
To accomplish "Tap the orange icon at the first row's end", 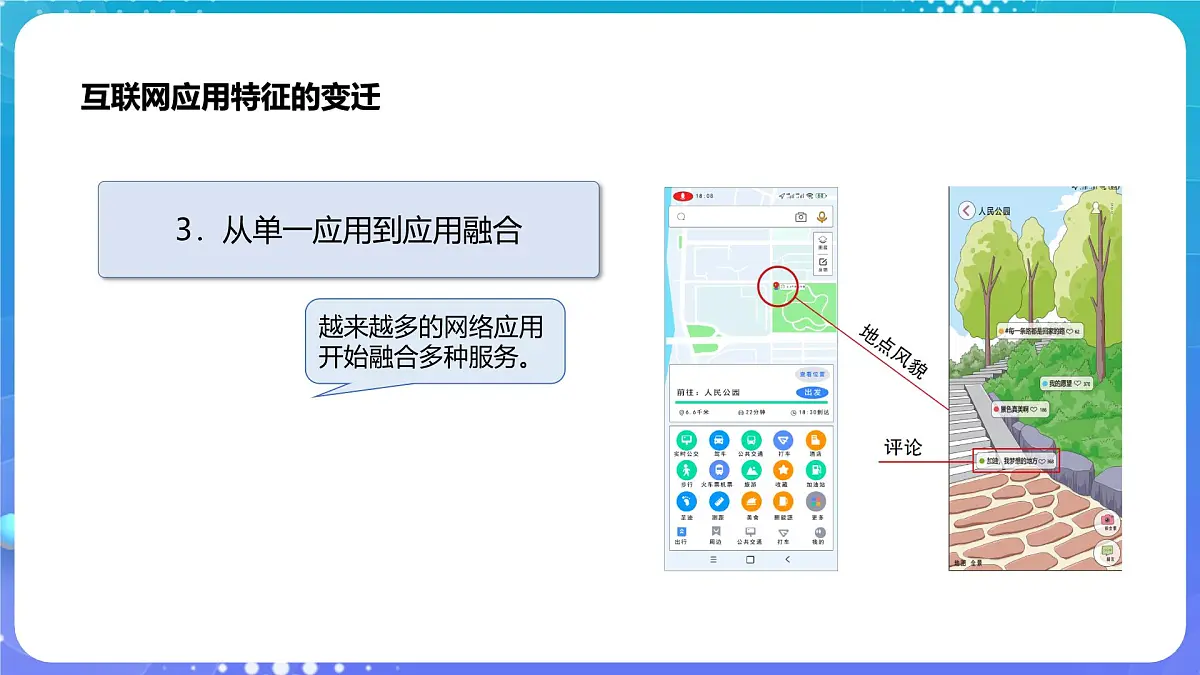I will tap(816, 440).
